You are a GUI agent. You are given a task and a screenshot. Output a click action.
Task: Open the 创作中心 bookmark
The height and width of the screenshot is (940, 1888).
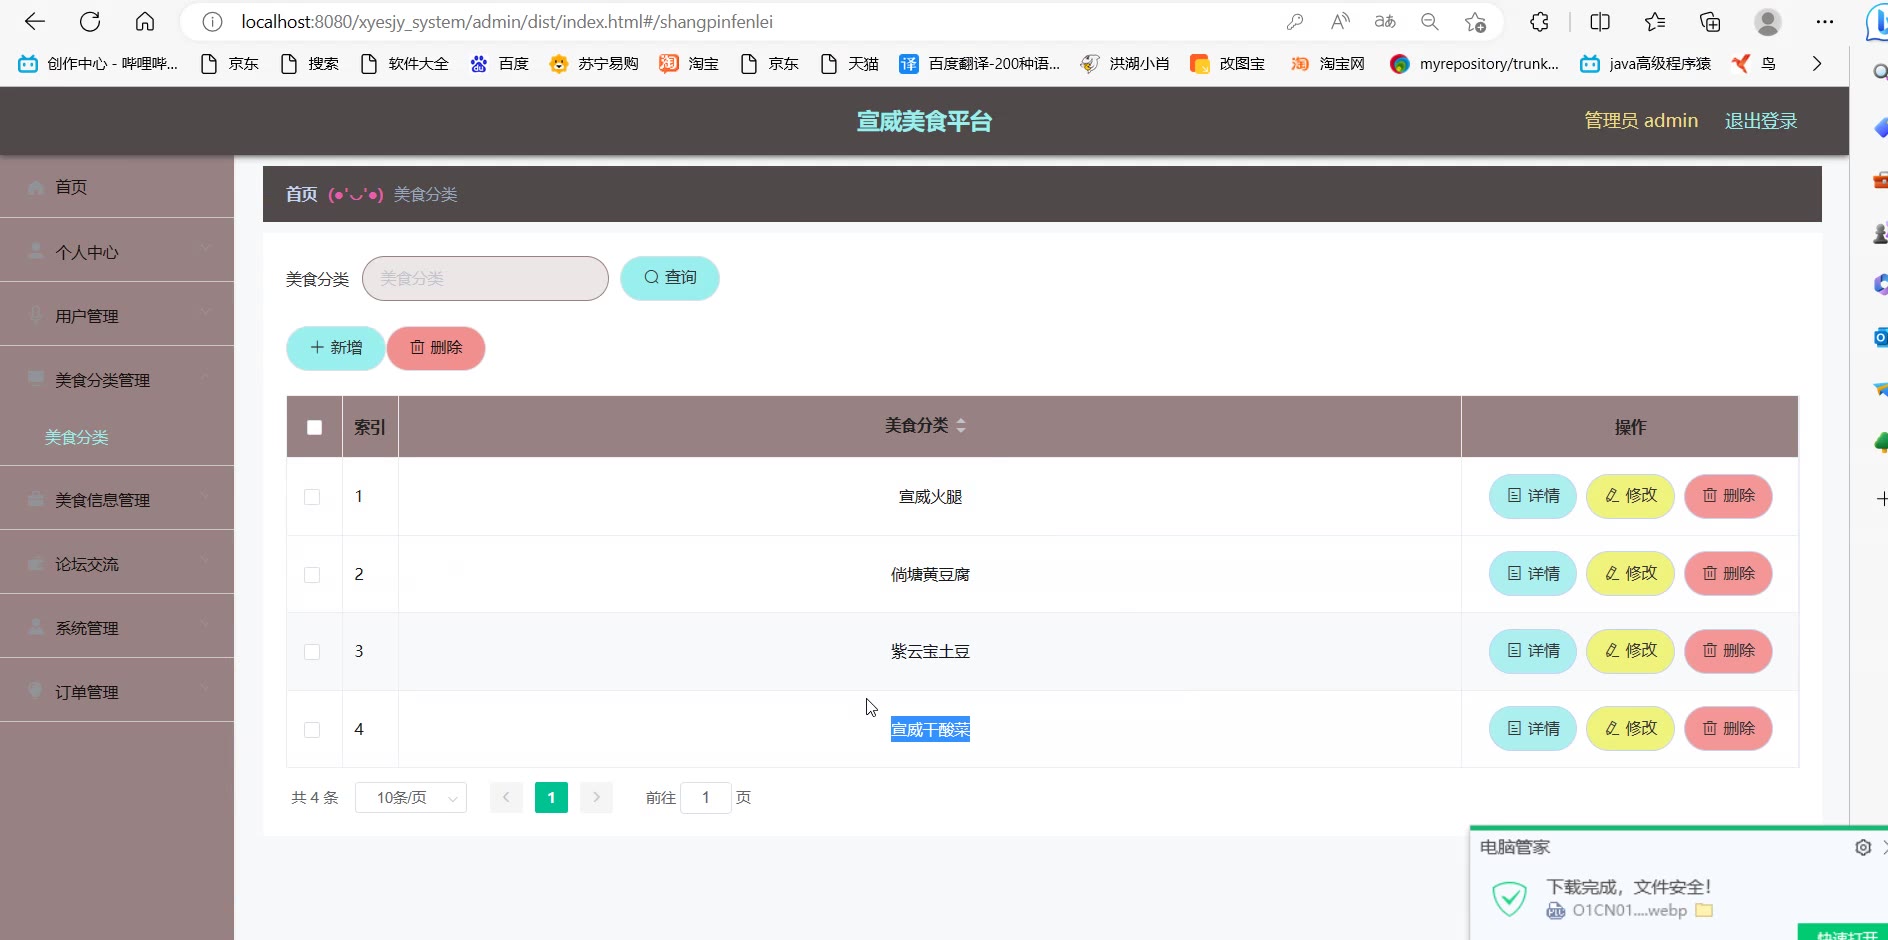click(x=98, y=63)
